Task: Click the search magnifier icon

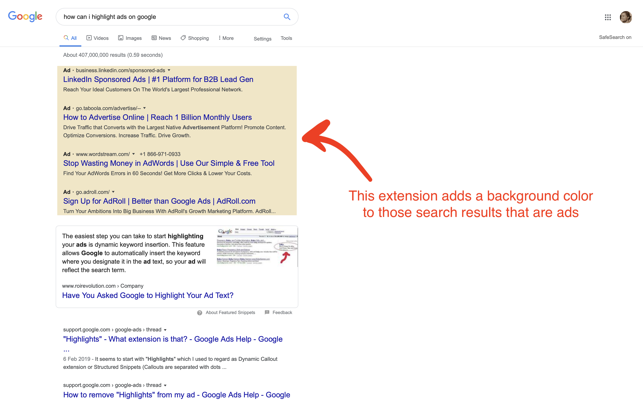Action: click(287, 17)
